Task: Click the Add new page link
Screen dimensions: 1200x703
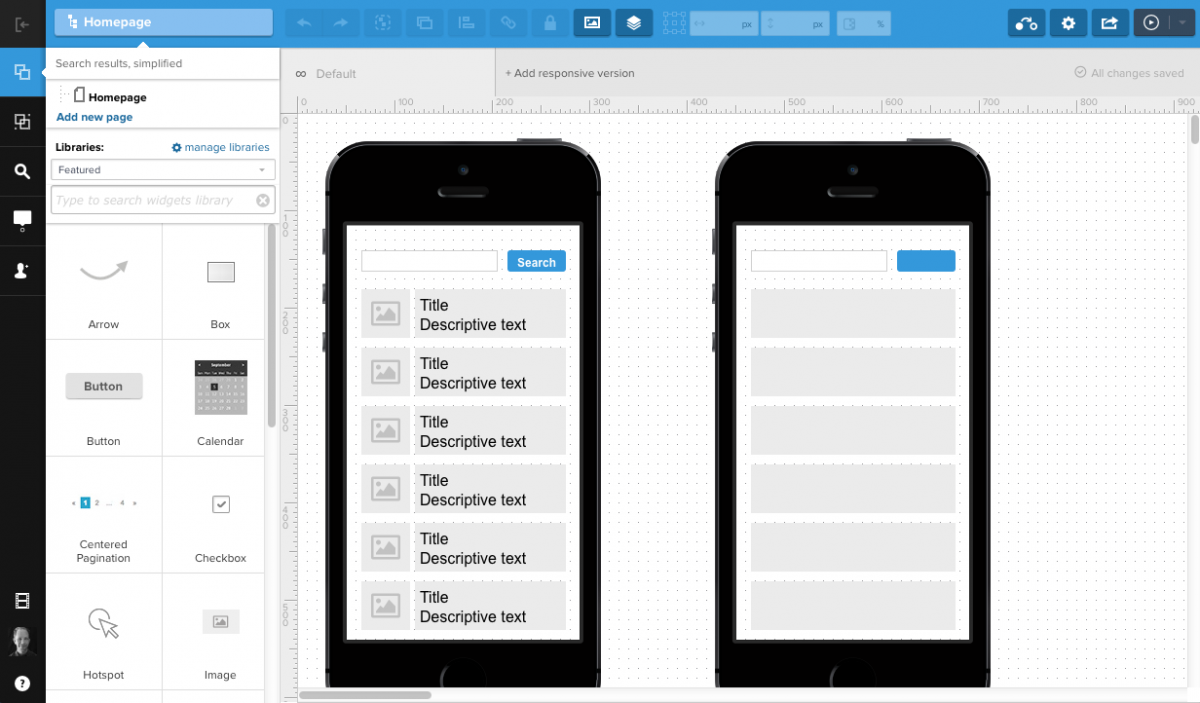Action: (94, 117)
